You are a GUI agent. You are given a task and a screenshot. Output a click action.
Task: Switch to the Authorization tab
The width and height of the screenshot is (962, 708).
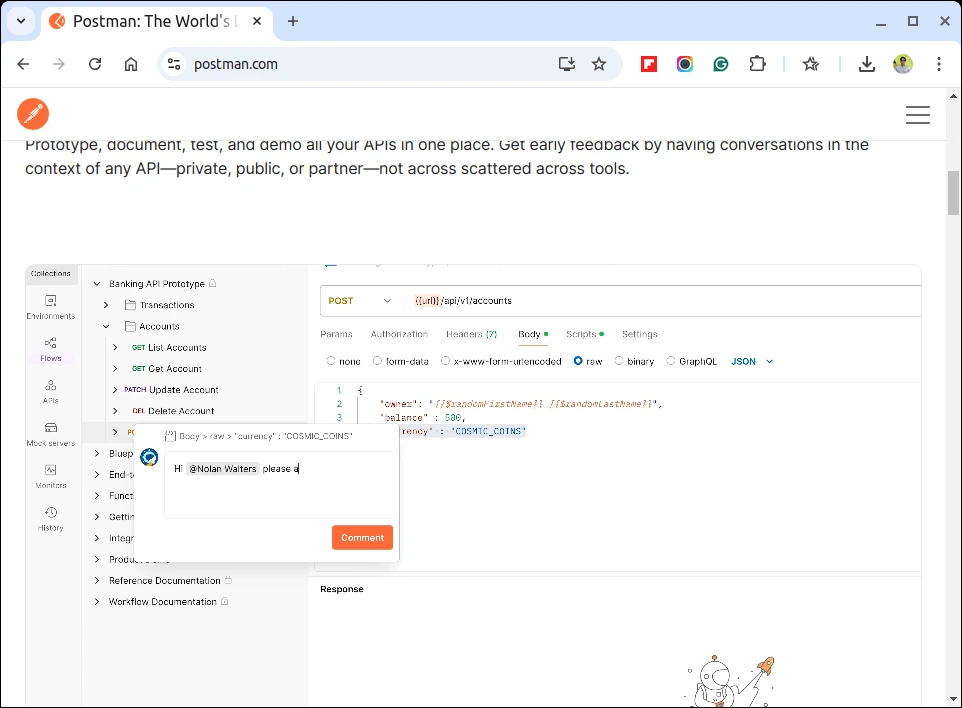(399, 334)
